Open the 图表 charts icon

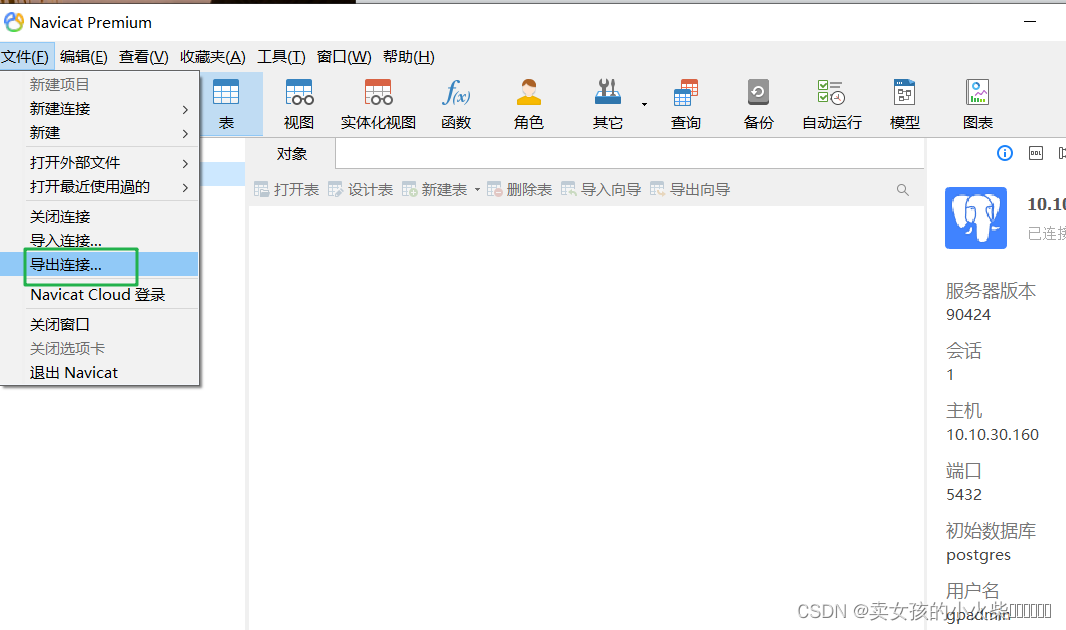click(977, 103)
